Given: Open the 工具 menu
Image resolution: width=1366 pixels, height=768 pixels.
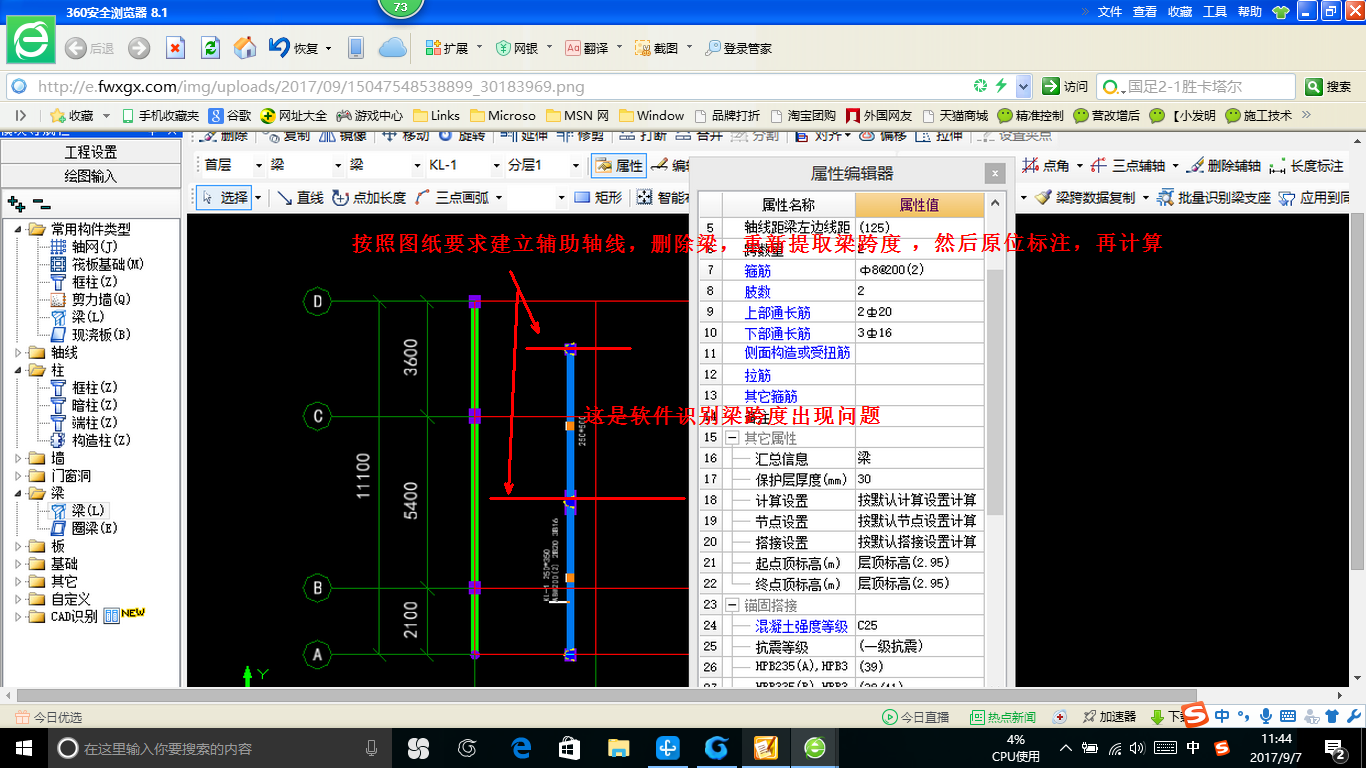Looking at the screenshot, I should pos(1215,12).
